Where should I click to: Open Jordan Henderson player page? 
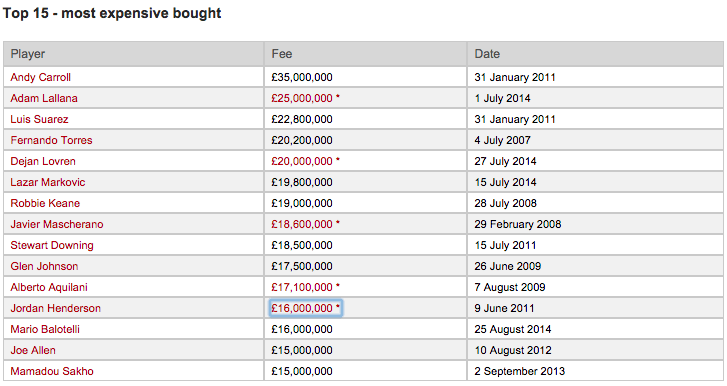(x=56, y=308)
